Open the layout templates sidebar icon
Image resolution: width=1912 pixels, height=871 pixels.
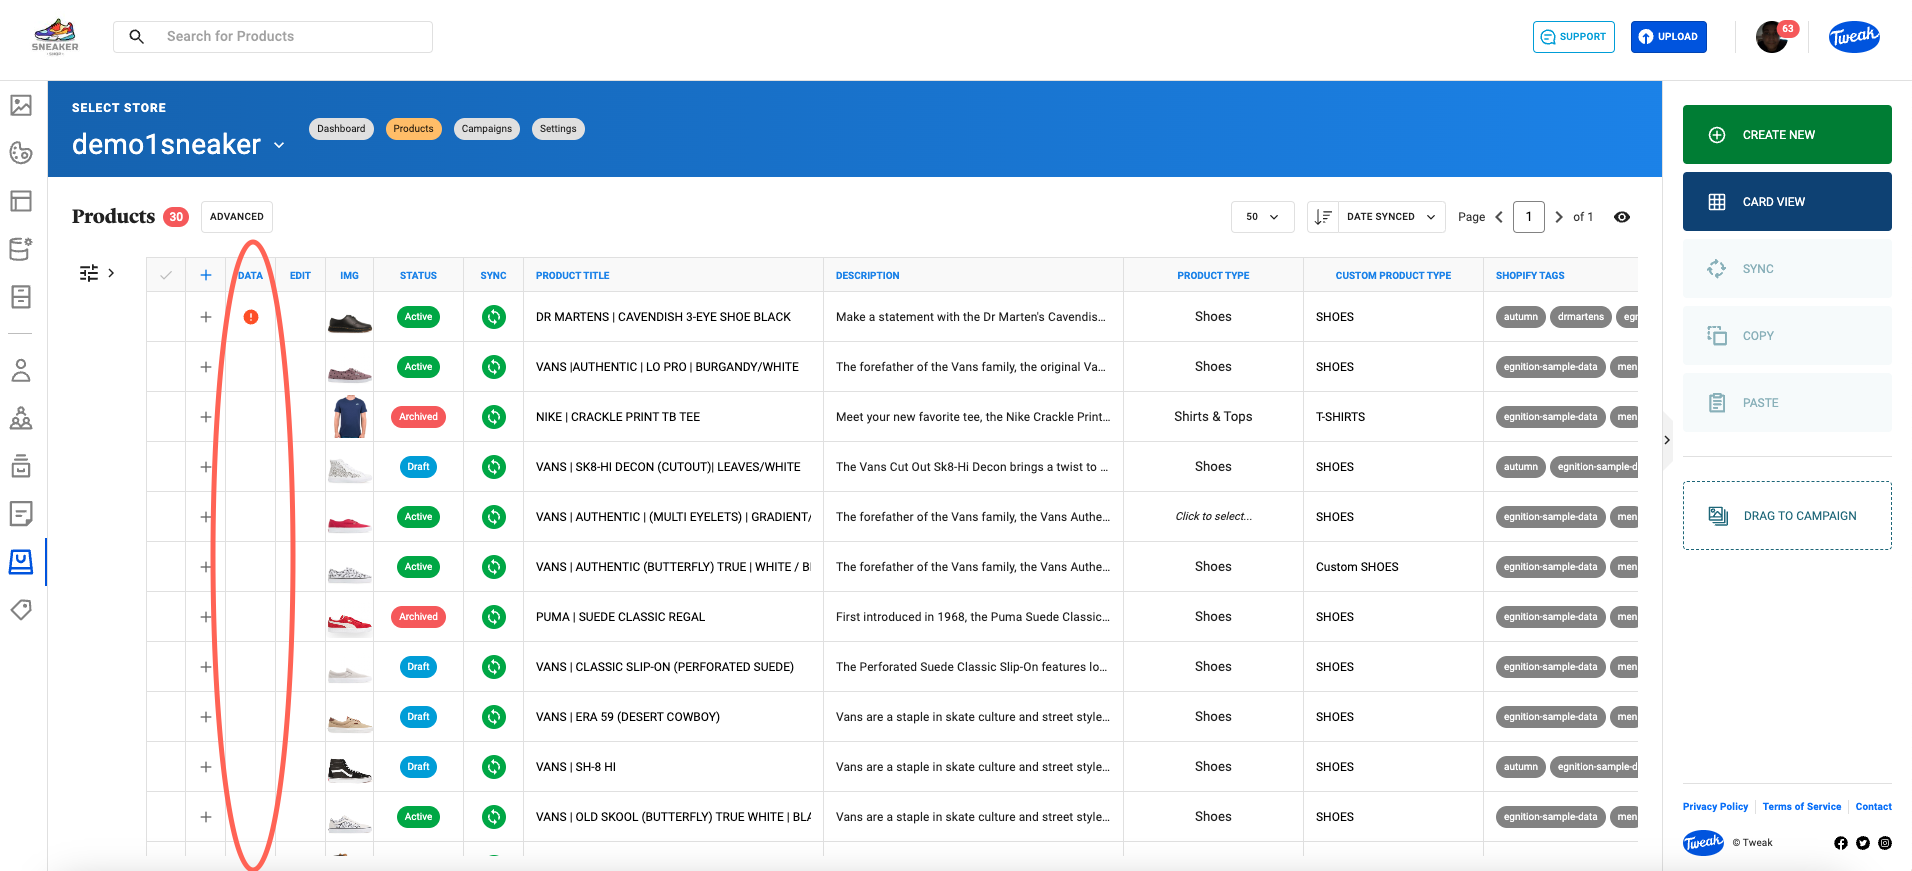tap(21, 201)
